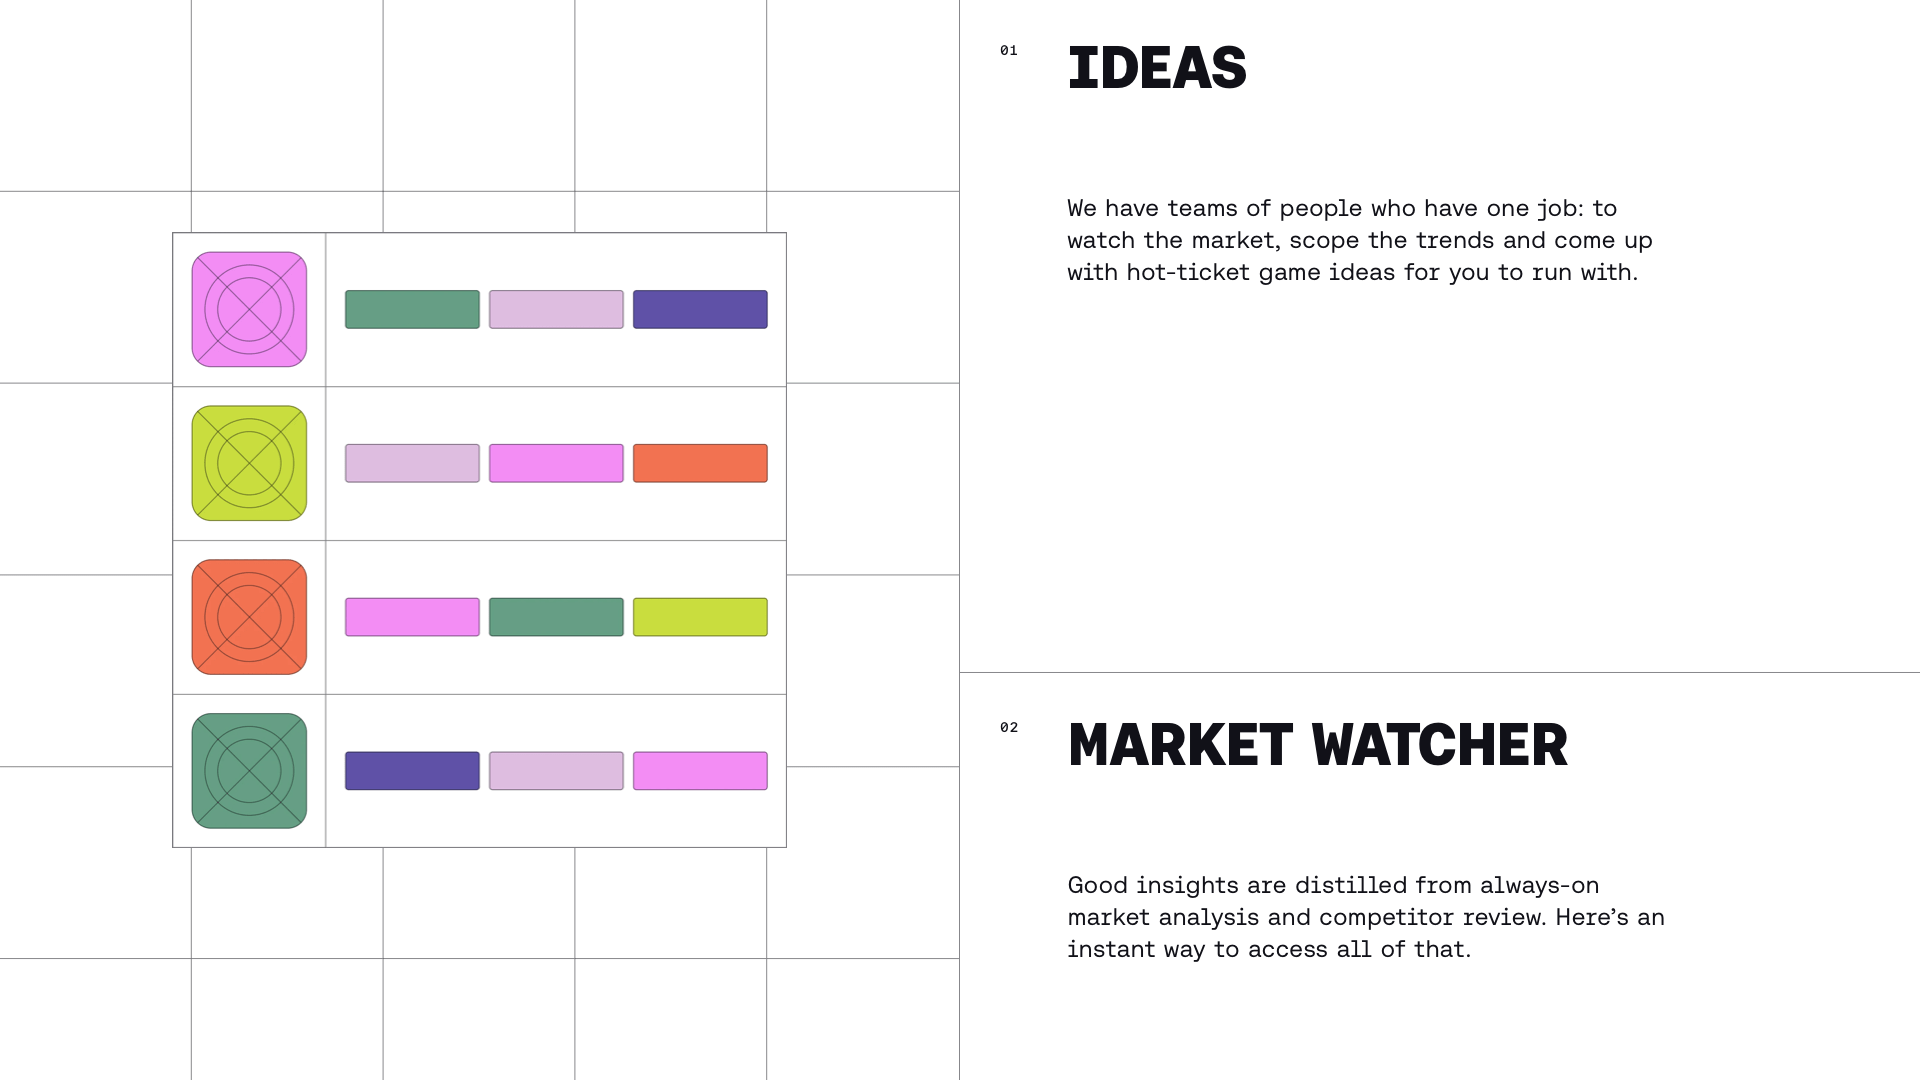The image size is (1920, 1080).
Task: Pick the light lilac tag in the pink icon row
Action: point(556,309)
